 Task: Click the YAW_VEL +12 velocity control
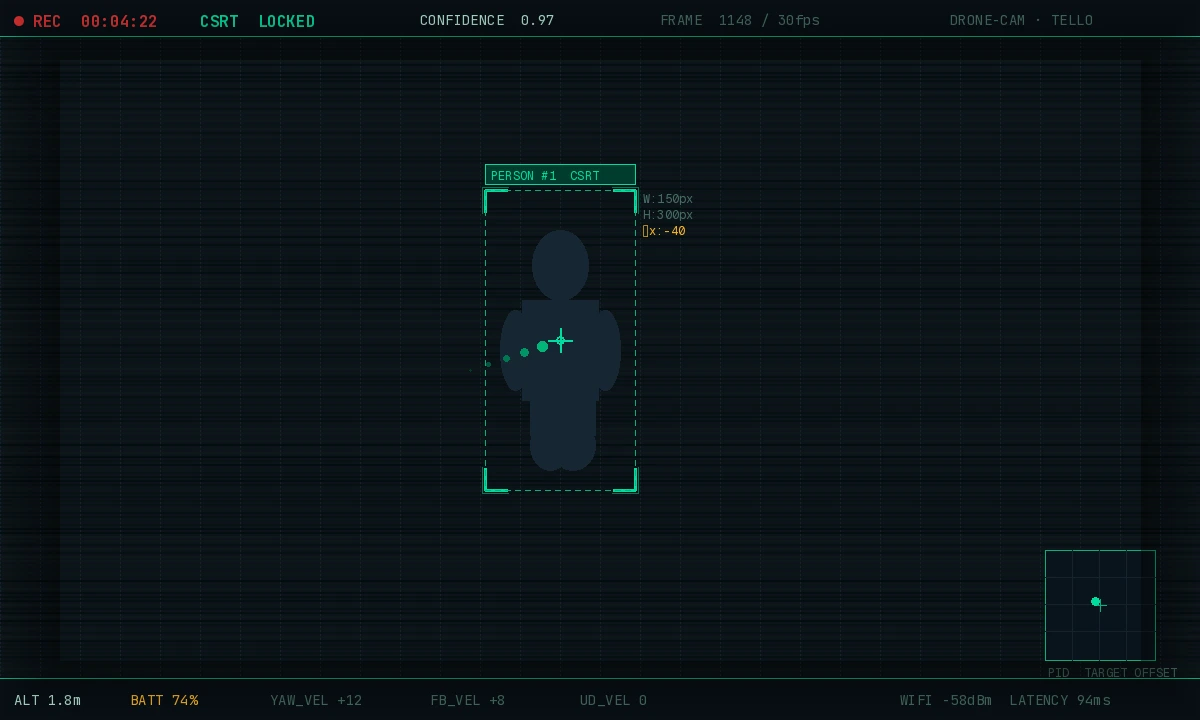pos(316,700)
